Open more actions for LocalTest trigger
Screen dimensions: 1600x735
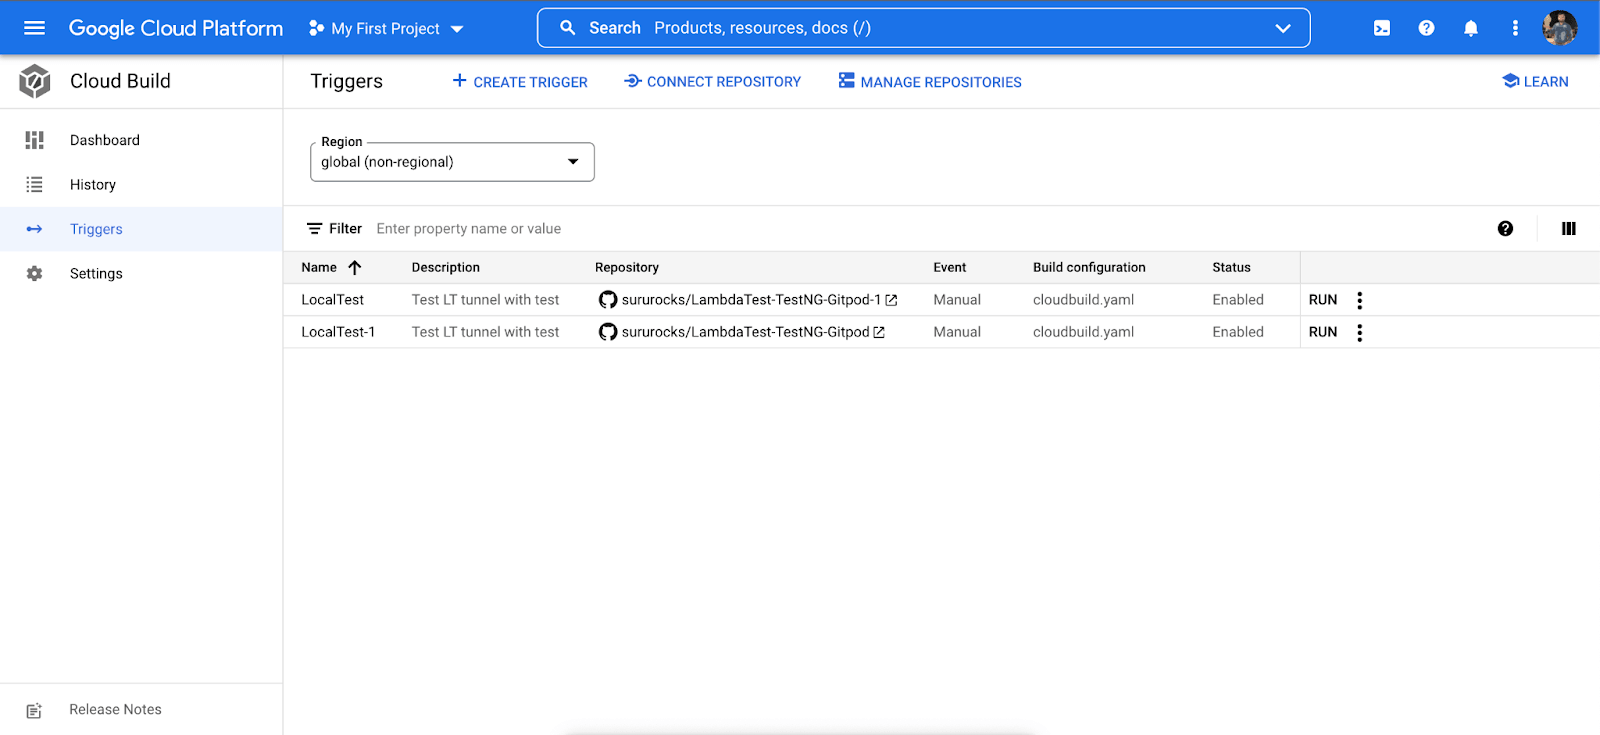coord(1359,300)
